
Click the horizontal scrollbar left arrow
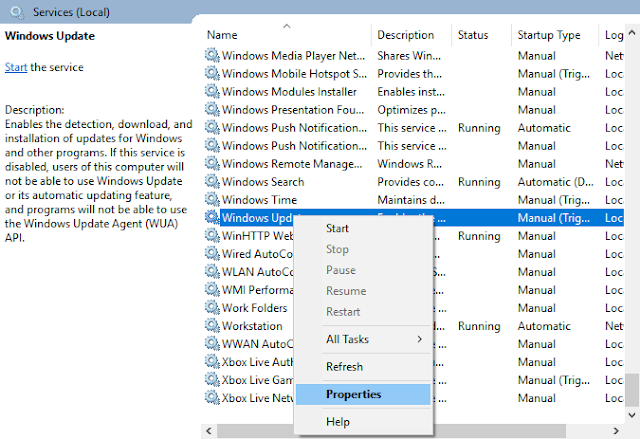pos(209,431)
